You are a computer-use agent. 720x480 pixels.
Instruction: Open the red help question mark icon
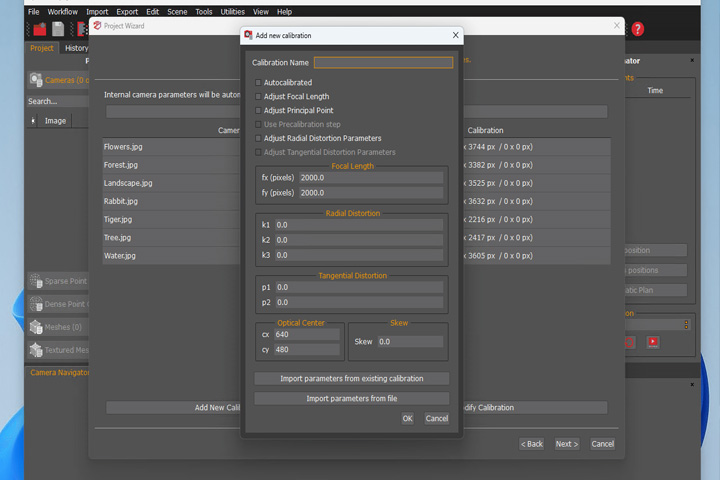pos(637,29)
